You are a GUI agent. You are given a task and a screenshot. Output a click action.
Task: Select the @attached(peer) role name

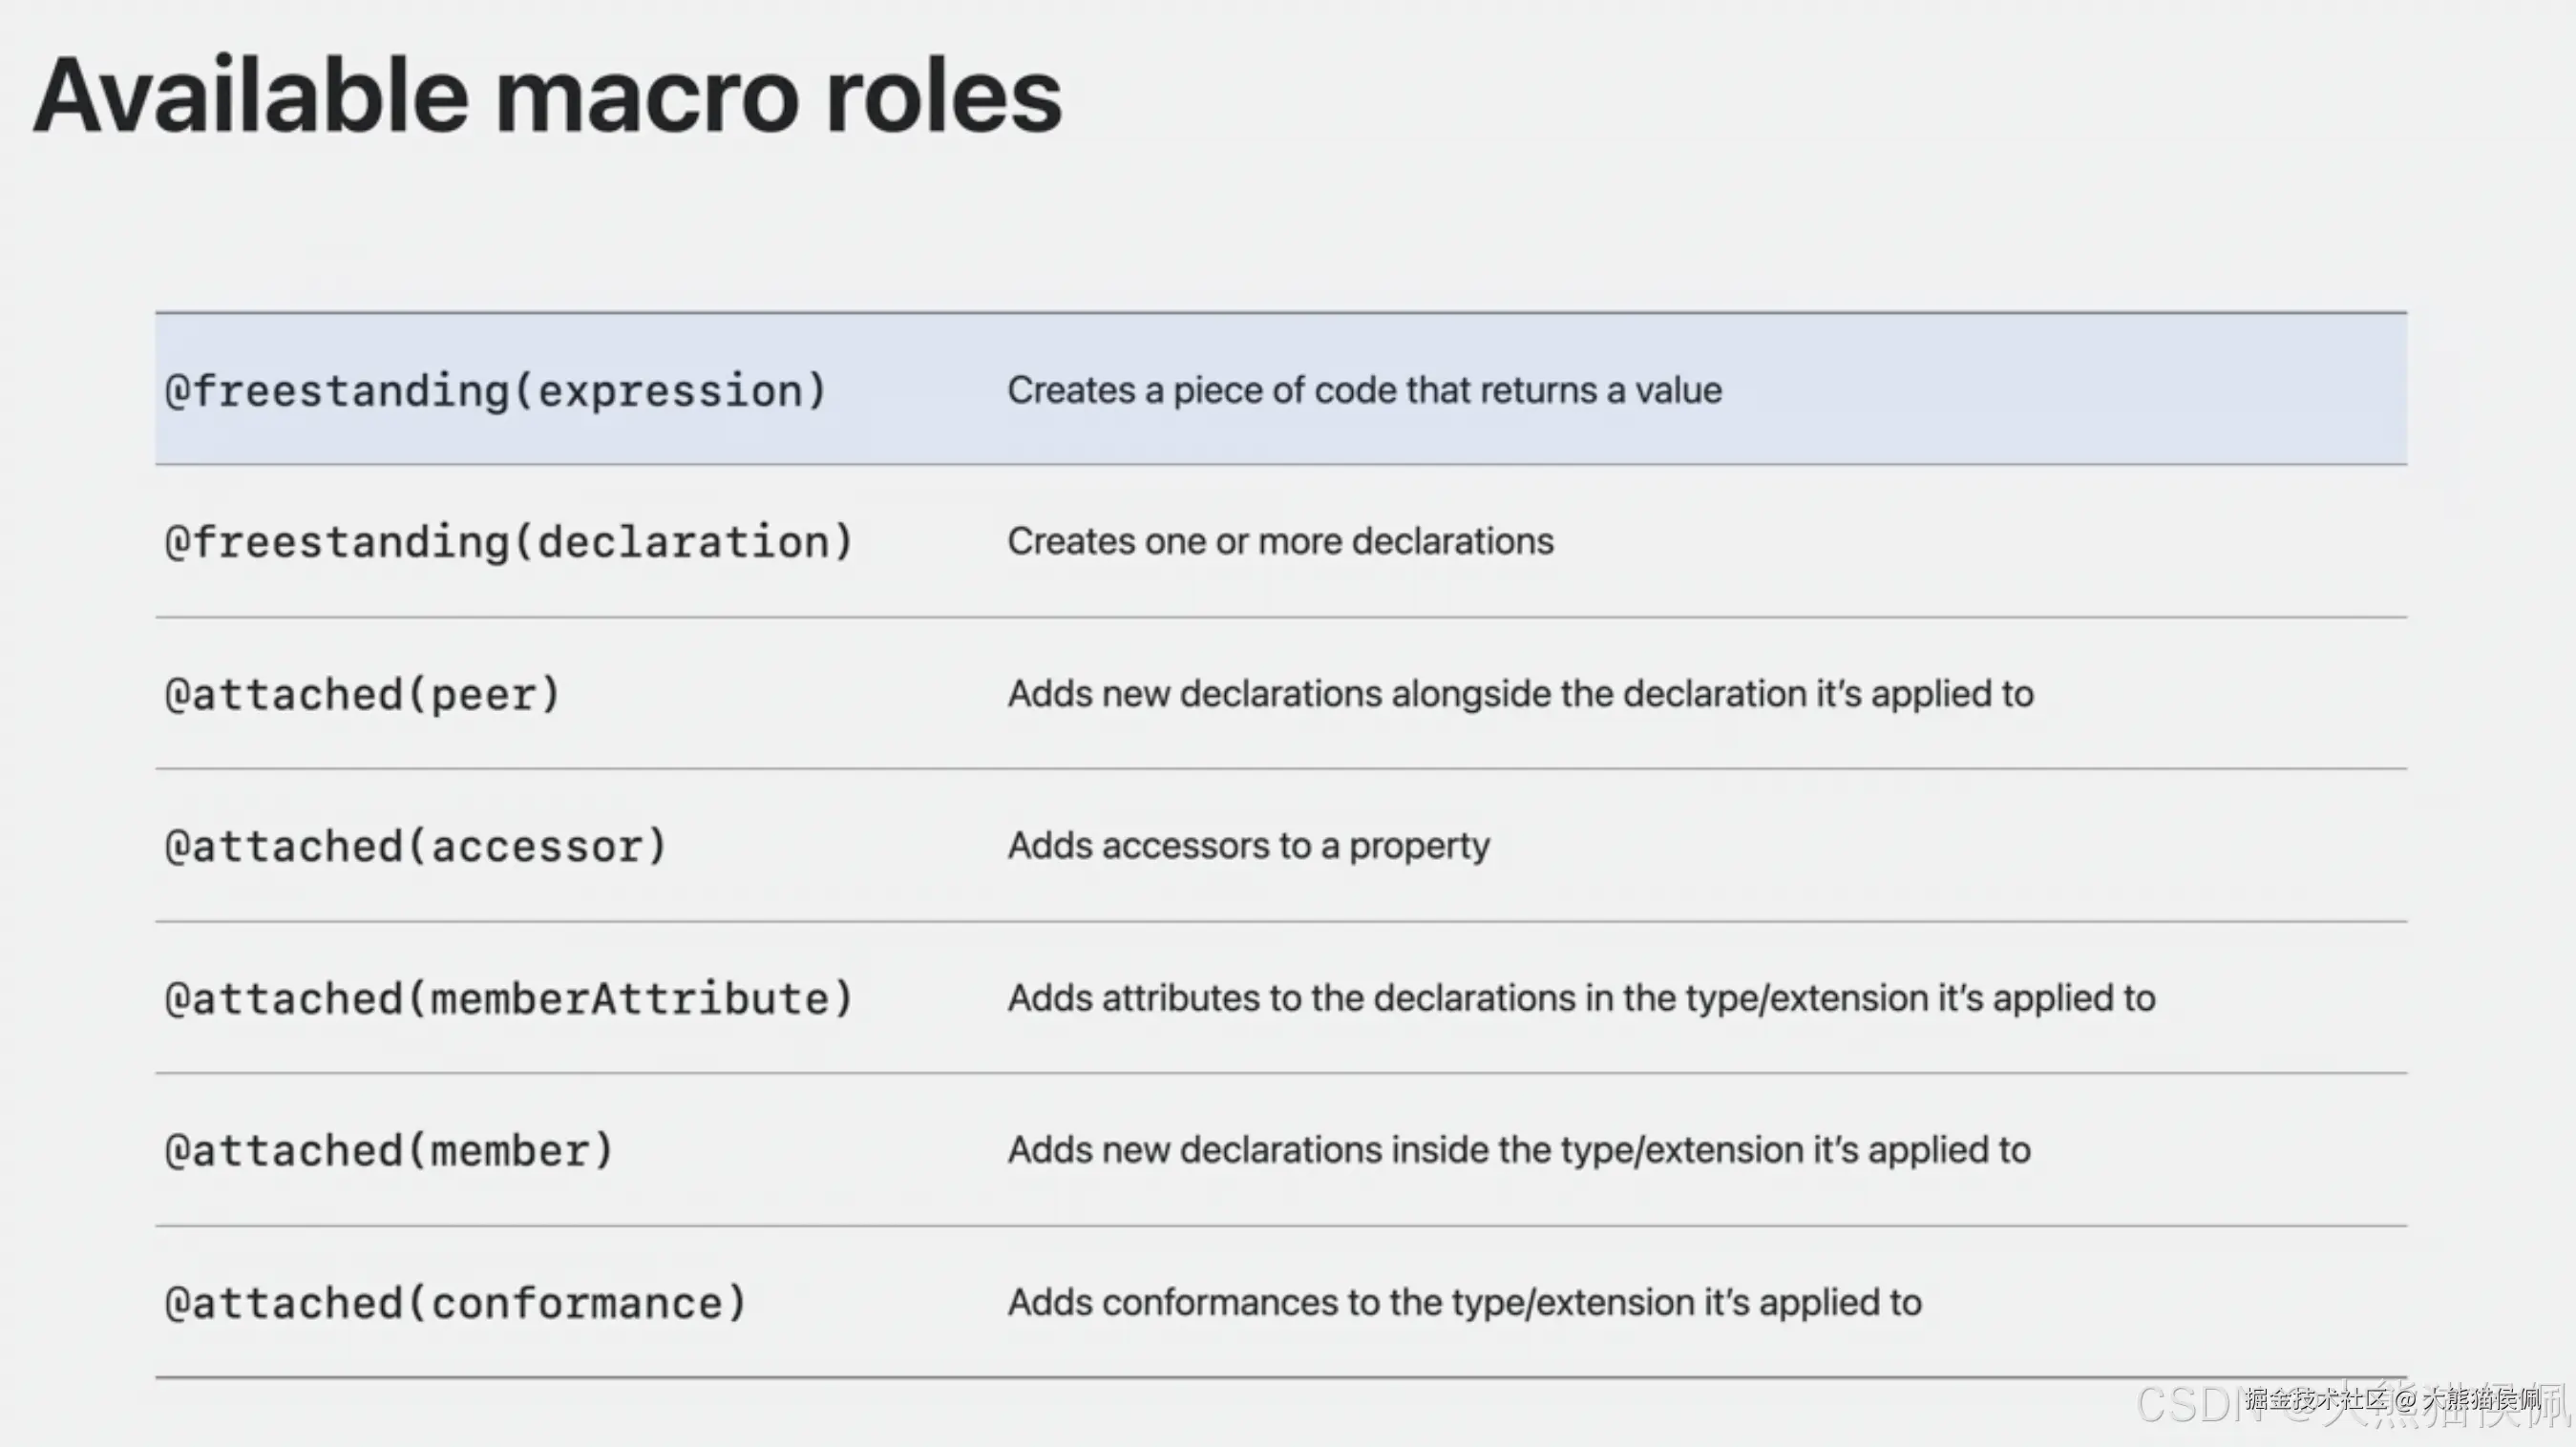[x=362, y=695]
